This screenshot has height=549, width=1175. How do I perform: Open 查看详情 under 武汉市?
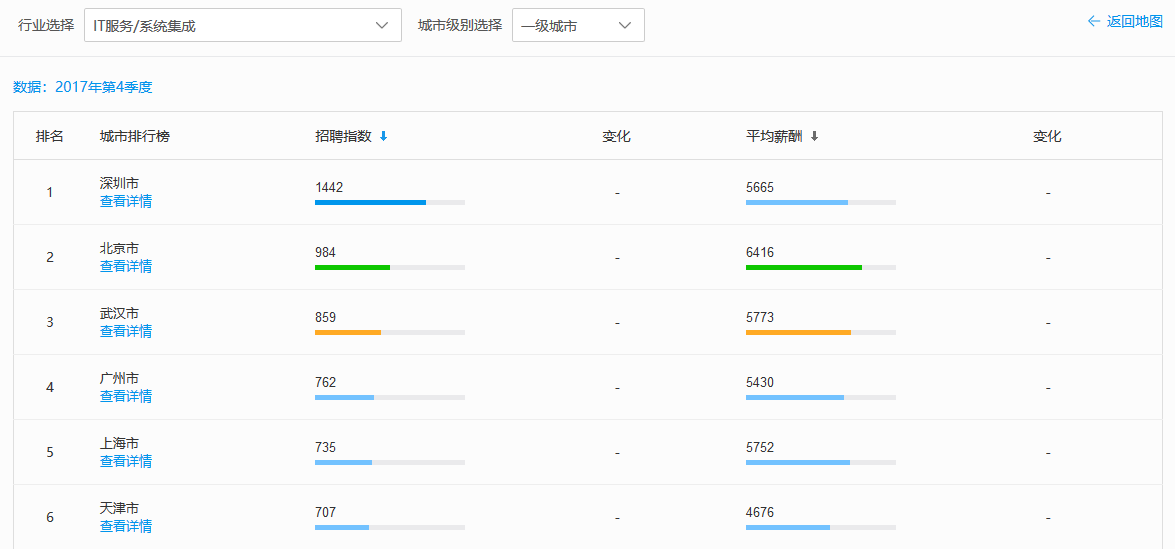(x=126, y=331)
